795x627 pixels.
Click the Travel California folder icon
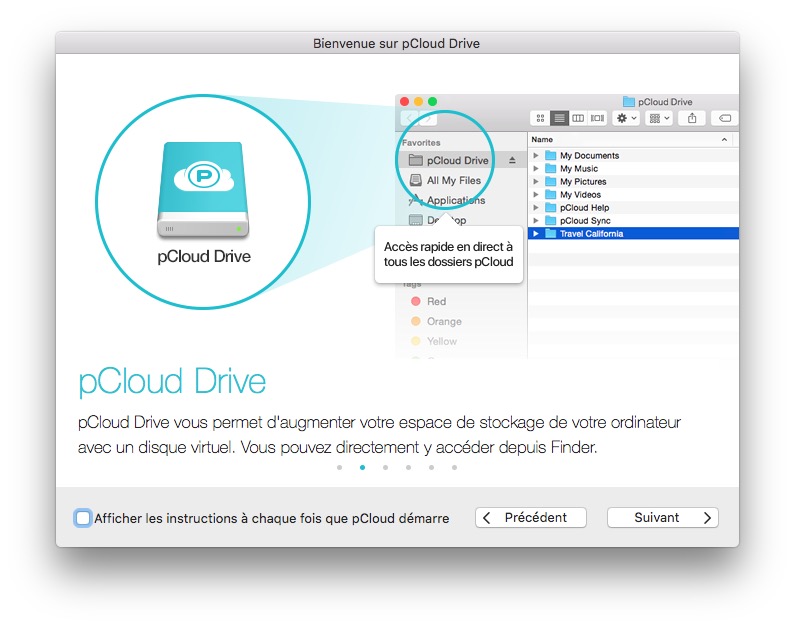[x=550, y=233]
